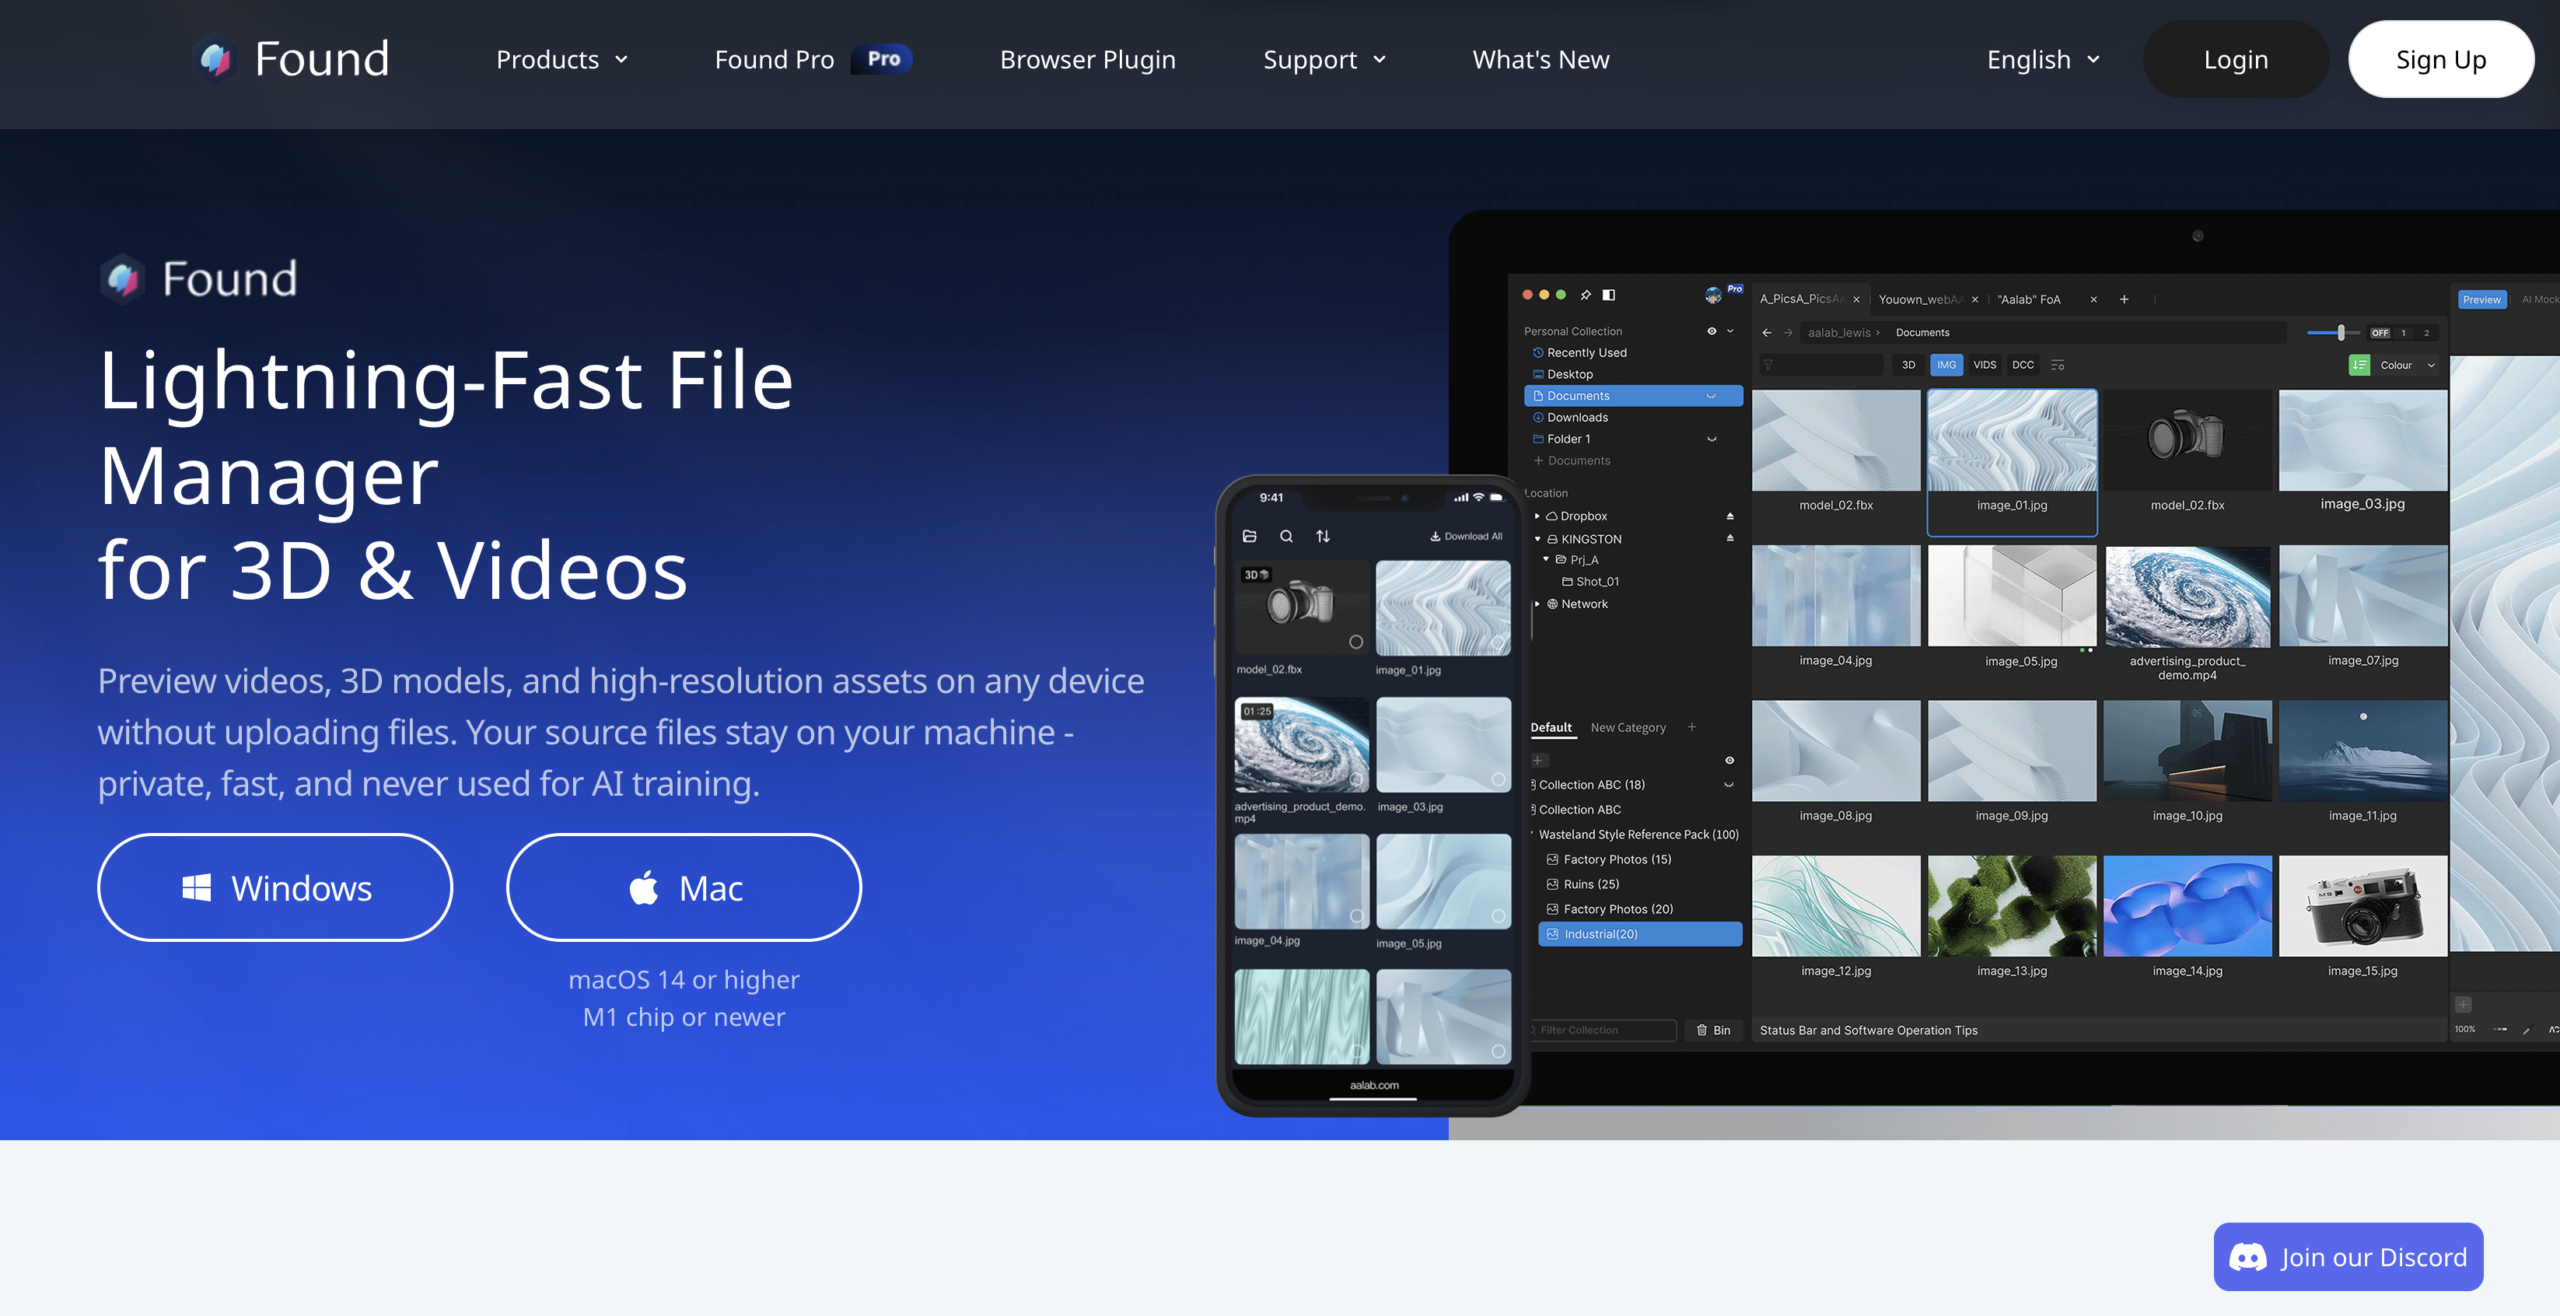The width and height of the screenshot is (2560, 1316).
Task: Toggle the sidebar layout icon beside the pin
Action: point(1609,295)
